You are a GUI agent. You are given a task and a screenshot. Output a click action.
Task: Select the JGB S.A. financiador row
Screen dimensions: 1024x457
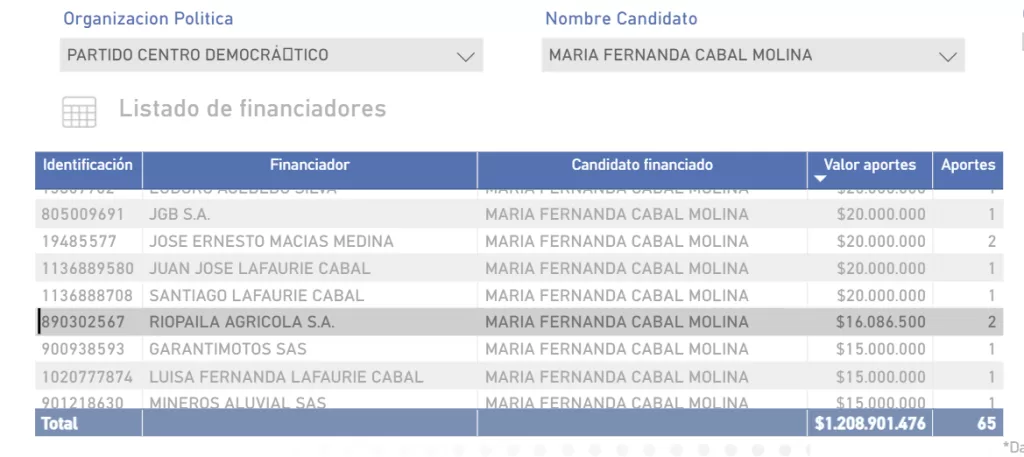coord(519,214)
